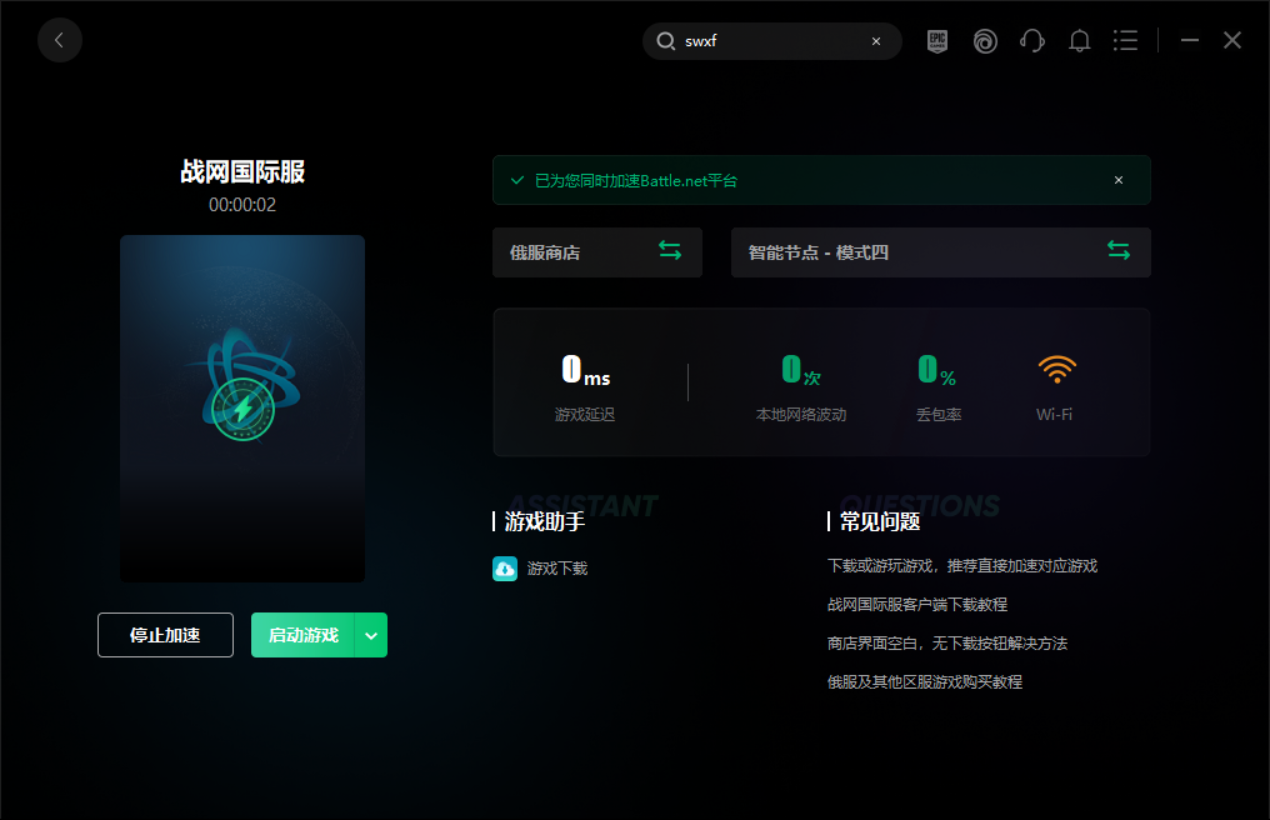Stop acceleration with 停止加速
The height and width of the screenshot is (820, 1270).
(165, 635)
